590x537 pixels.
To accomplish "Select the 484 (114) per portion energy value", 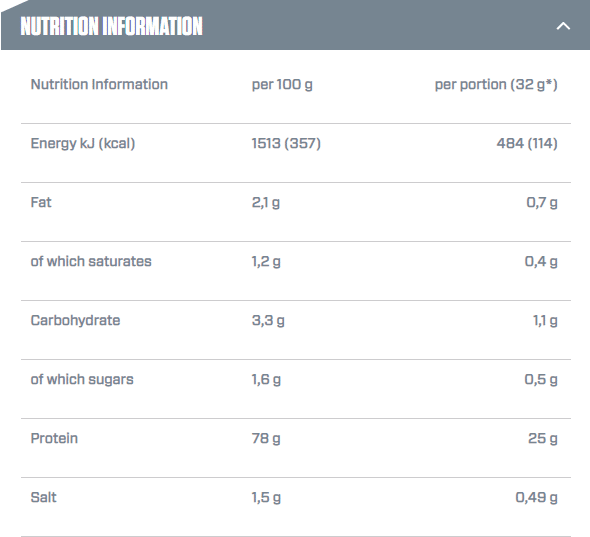I will click(527, 143).
